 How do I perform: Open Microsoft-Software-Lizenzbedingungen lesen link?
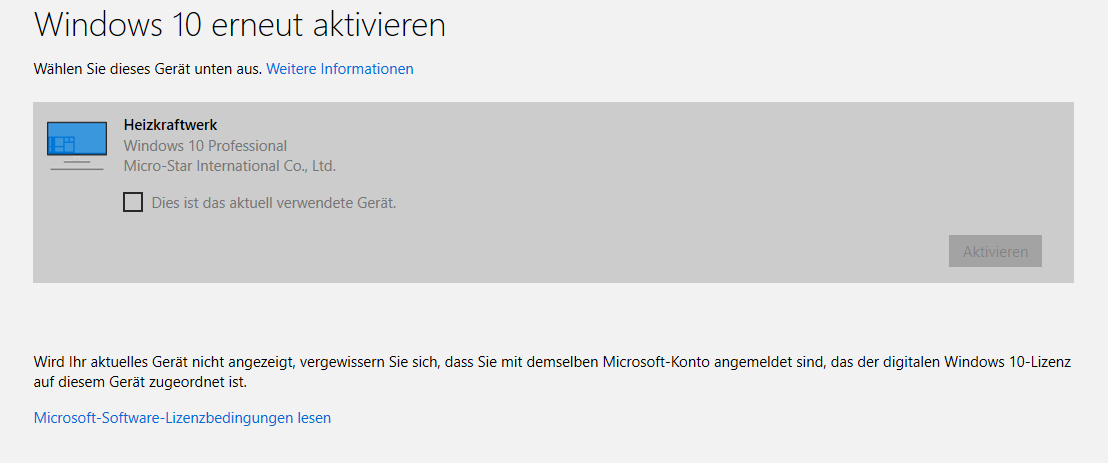pyautogui.click(x=182, y=418)
